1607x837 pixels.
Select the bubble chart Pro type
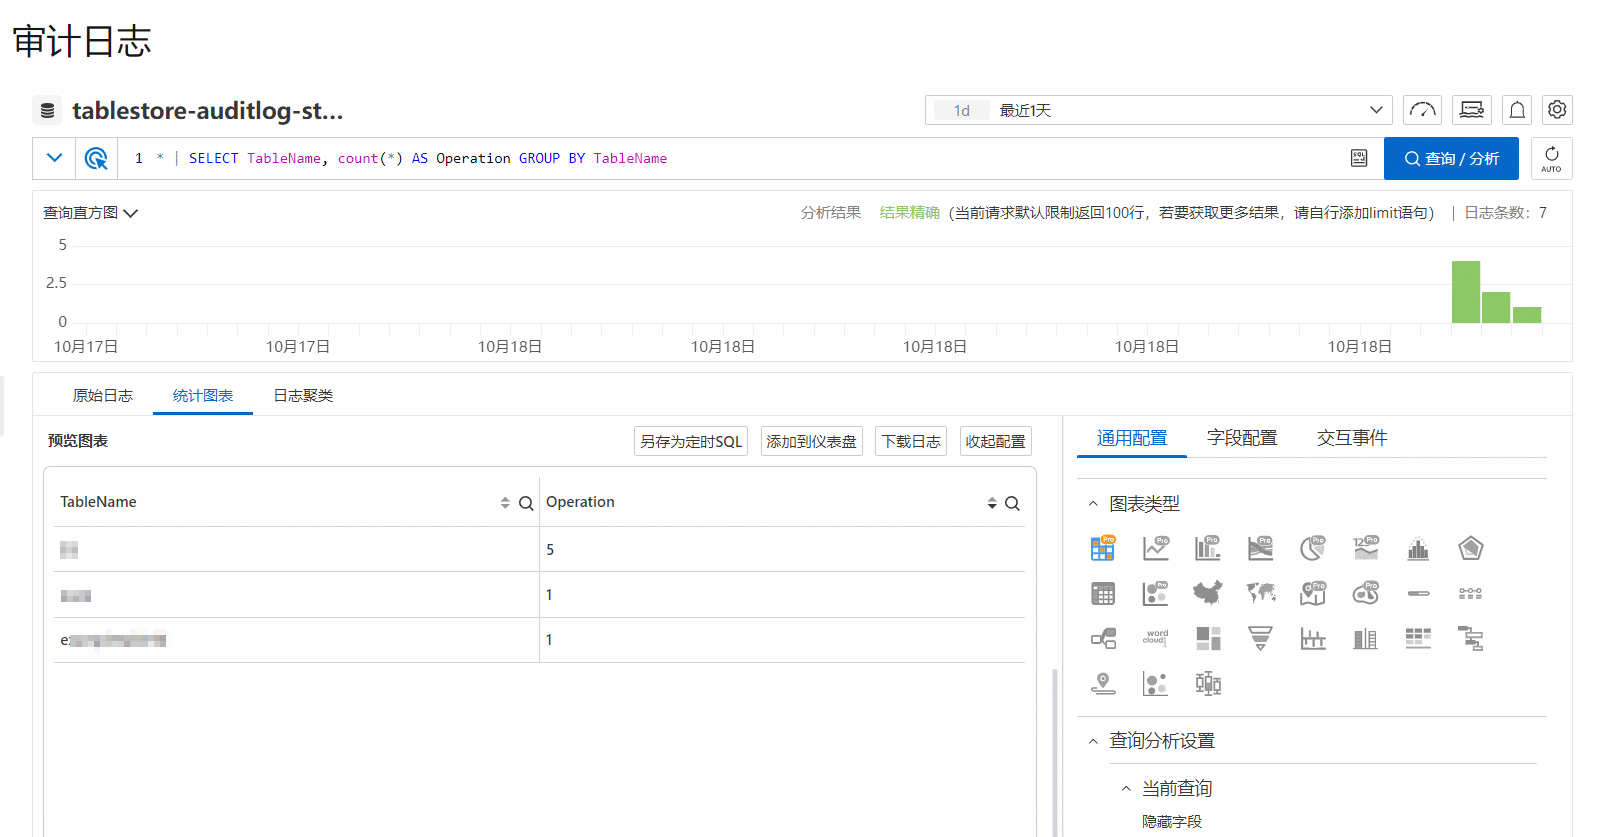tap(1156, 594)
